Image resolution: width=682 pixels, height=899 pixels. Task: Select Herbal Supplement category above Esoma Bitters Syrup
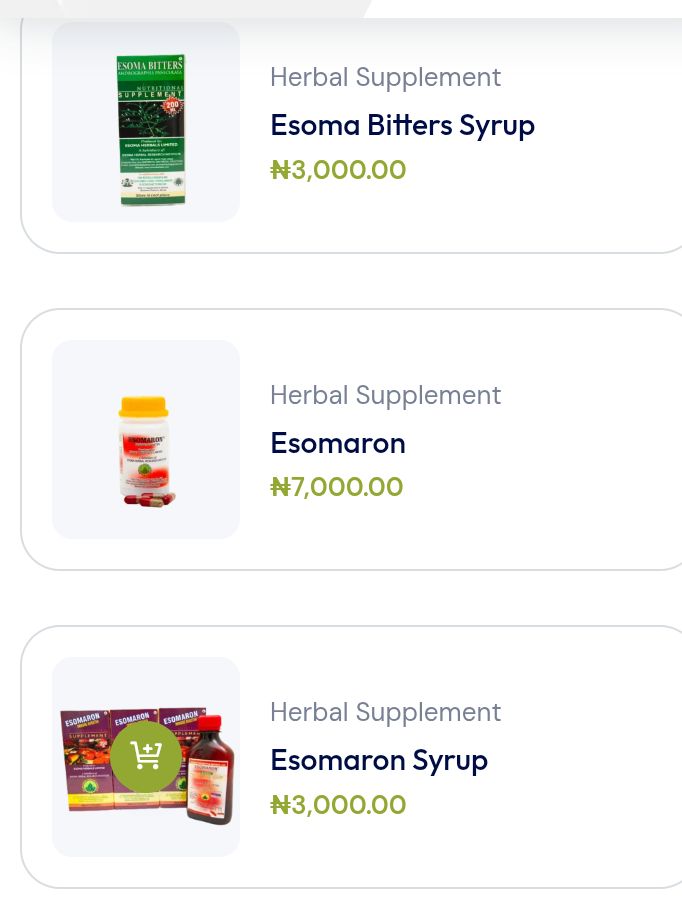(x=385, y=77)
